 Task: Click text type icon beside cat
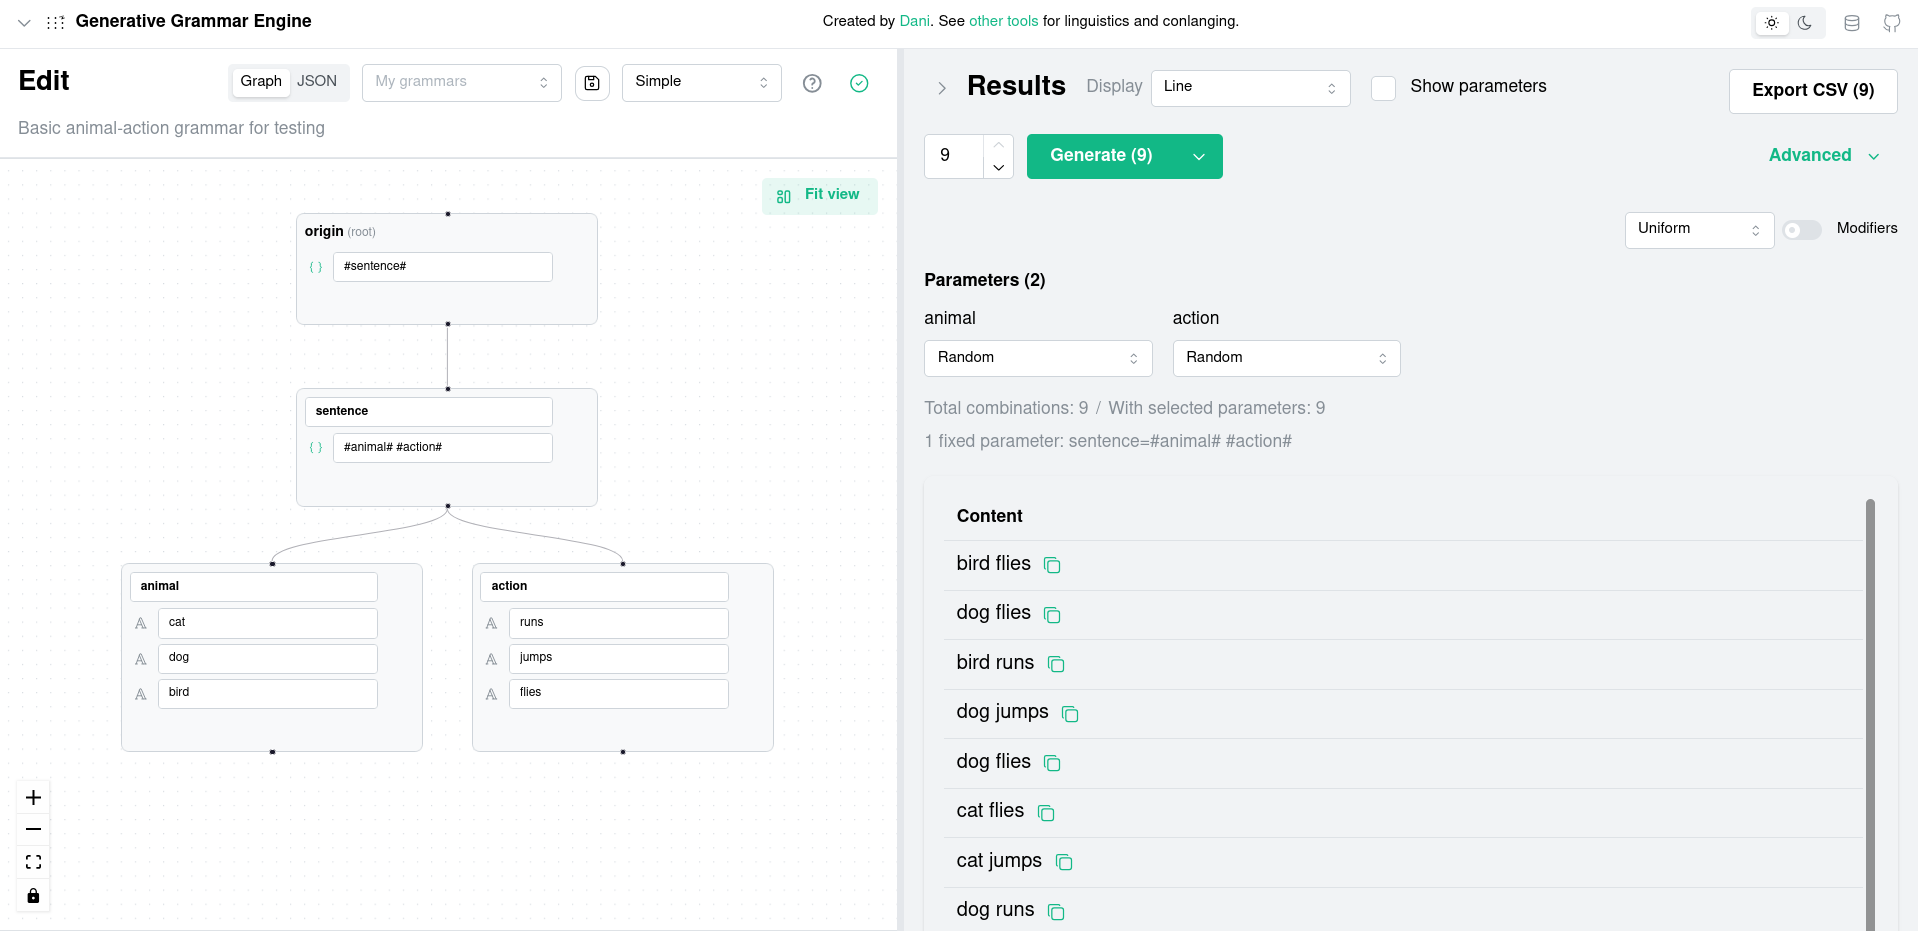141,624
